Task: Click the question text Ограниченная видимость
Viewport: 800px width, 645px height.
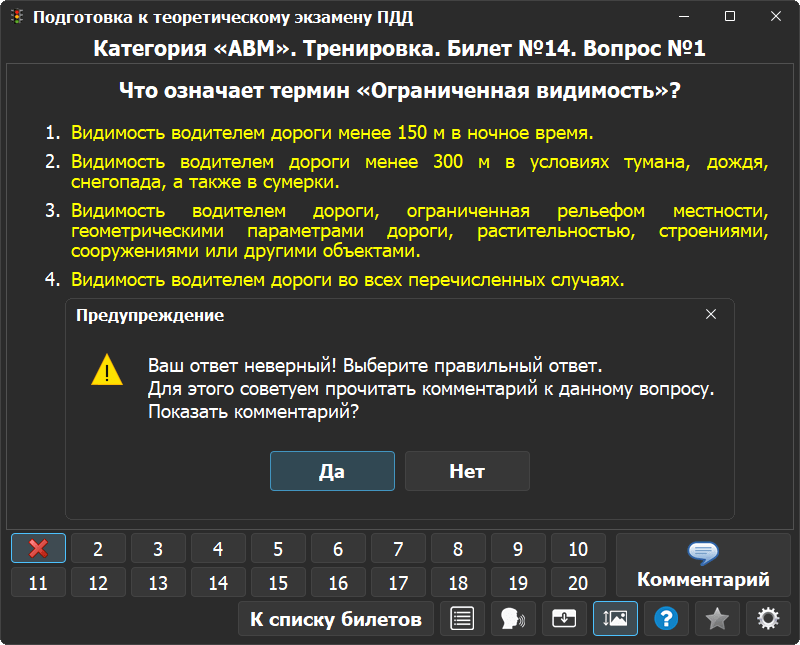Action: (400, 90)
